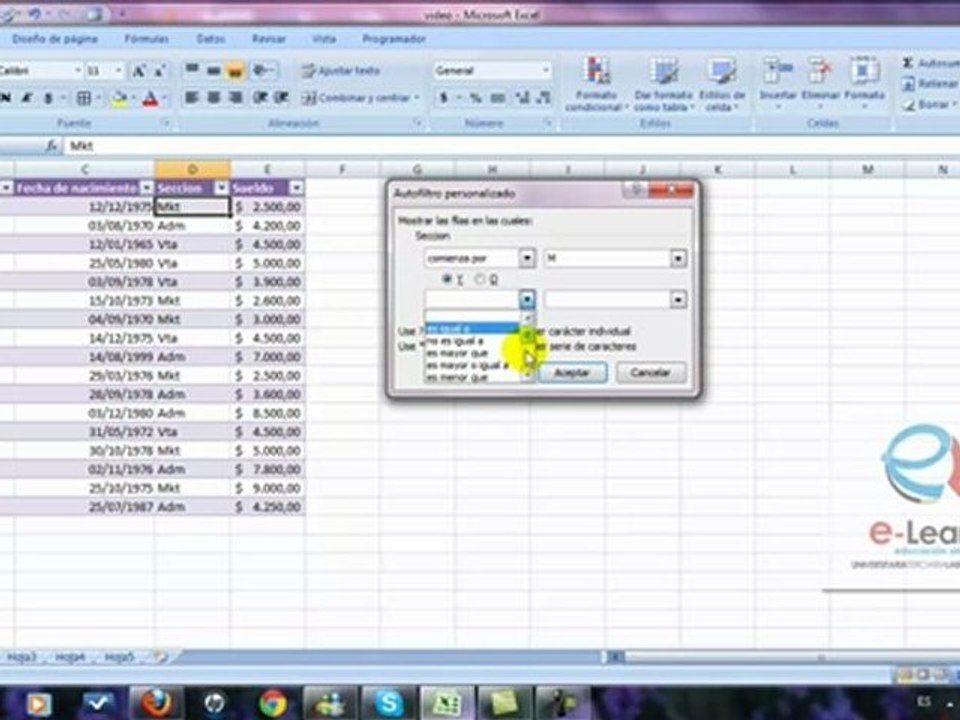
Task: Open Formato condicional
Action: [x=596, y=84]
